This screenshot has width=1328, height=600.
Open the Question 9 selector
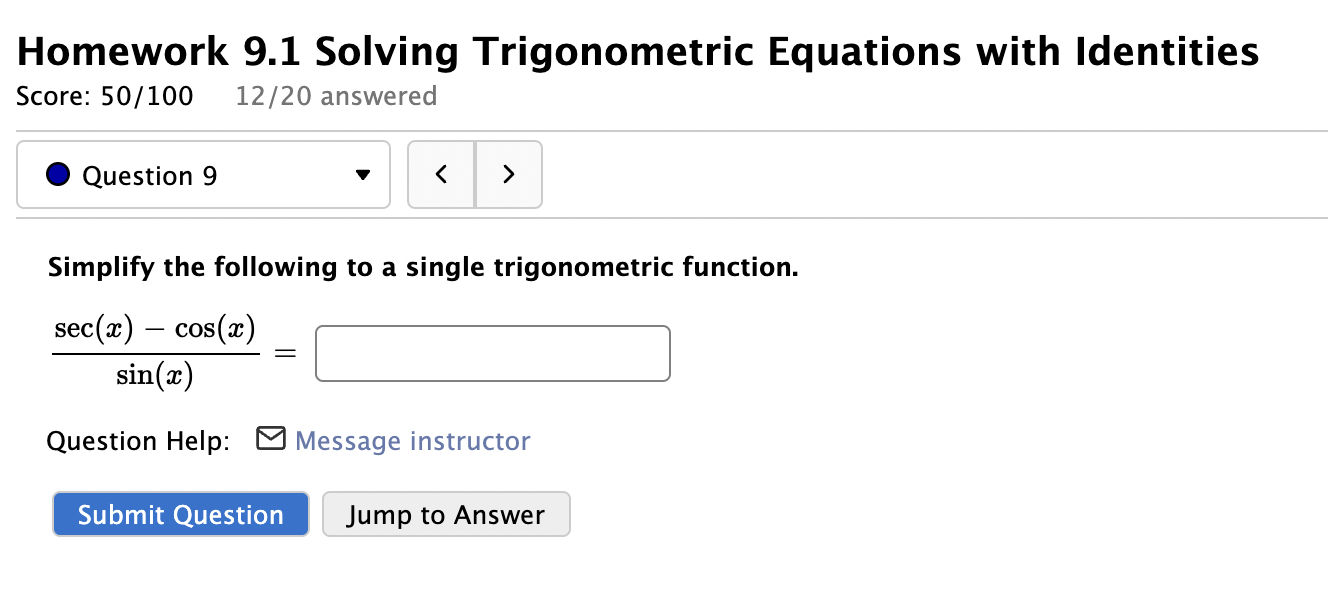203,173
